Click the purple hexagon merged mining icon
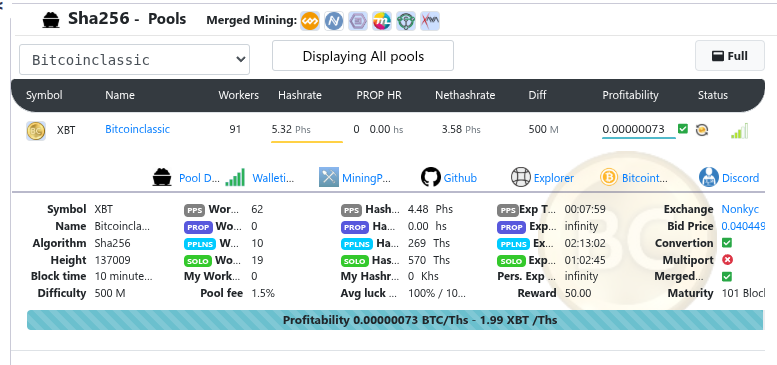Viewport: 777px width, 365px height. [x=358, y=21]
